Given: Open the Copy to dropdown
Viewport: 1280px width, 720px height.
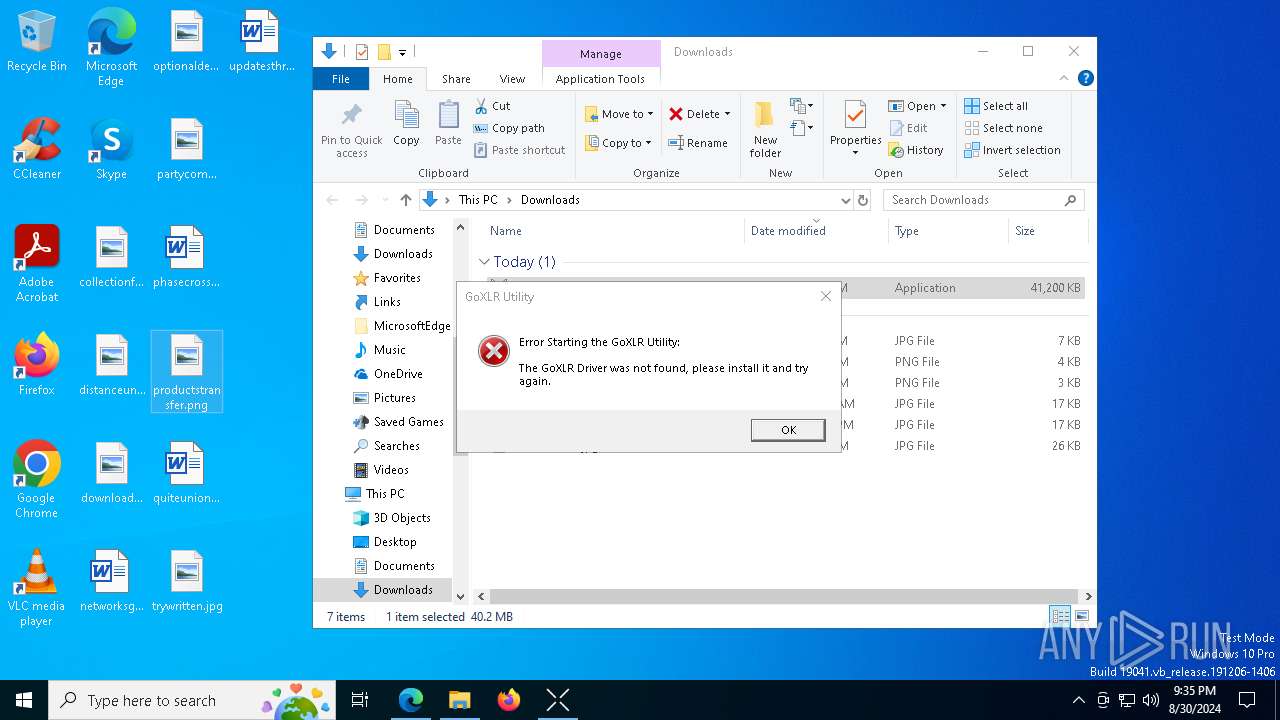Looking at the screenshot, I should pyautogui.click(x=618, y=143).
